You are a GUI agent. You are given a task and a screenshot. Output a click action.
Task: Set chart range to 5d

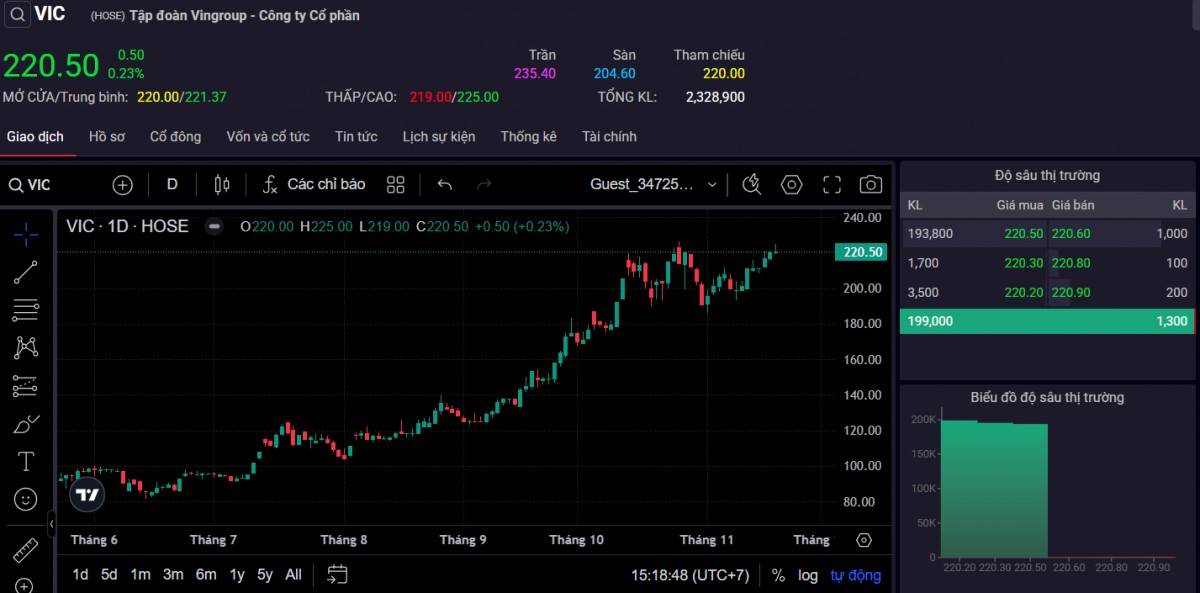point(109,575)
